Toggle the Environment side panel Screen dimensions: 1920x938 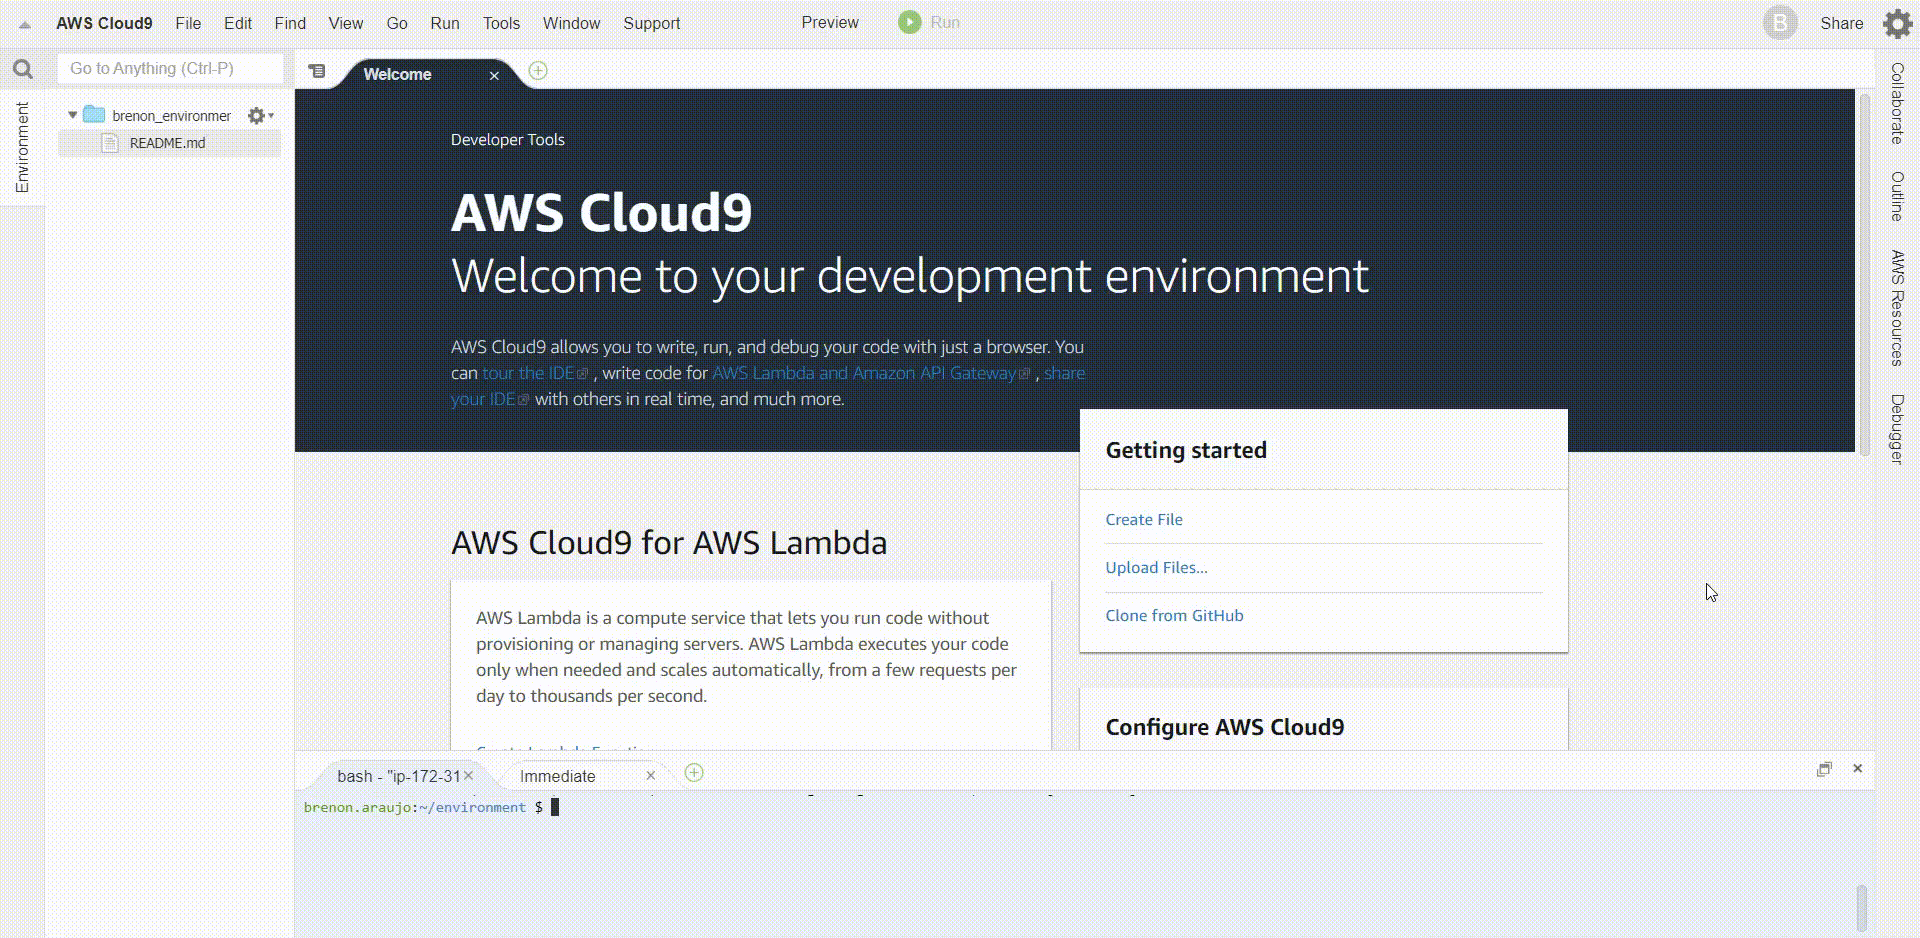[22, 147]
